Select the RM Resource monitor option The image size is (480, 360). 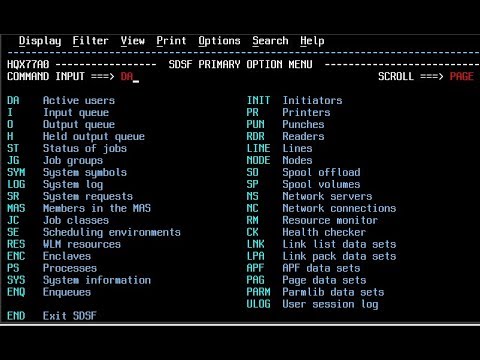pos(313,220)
